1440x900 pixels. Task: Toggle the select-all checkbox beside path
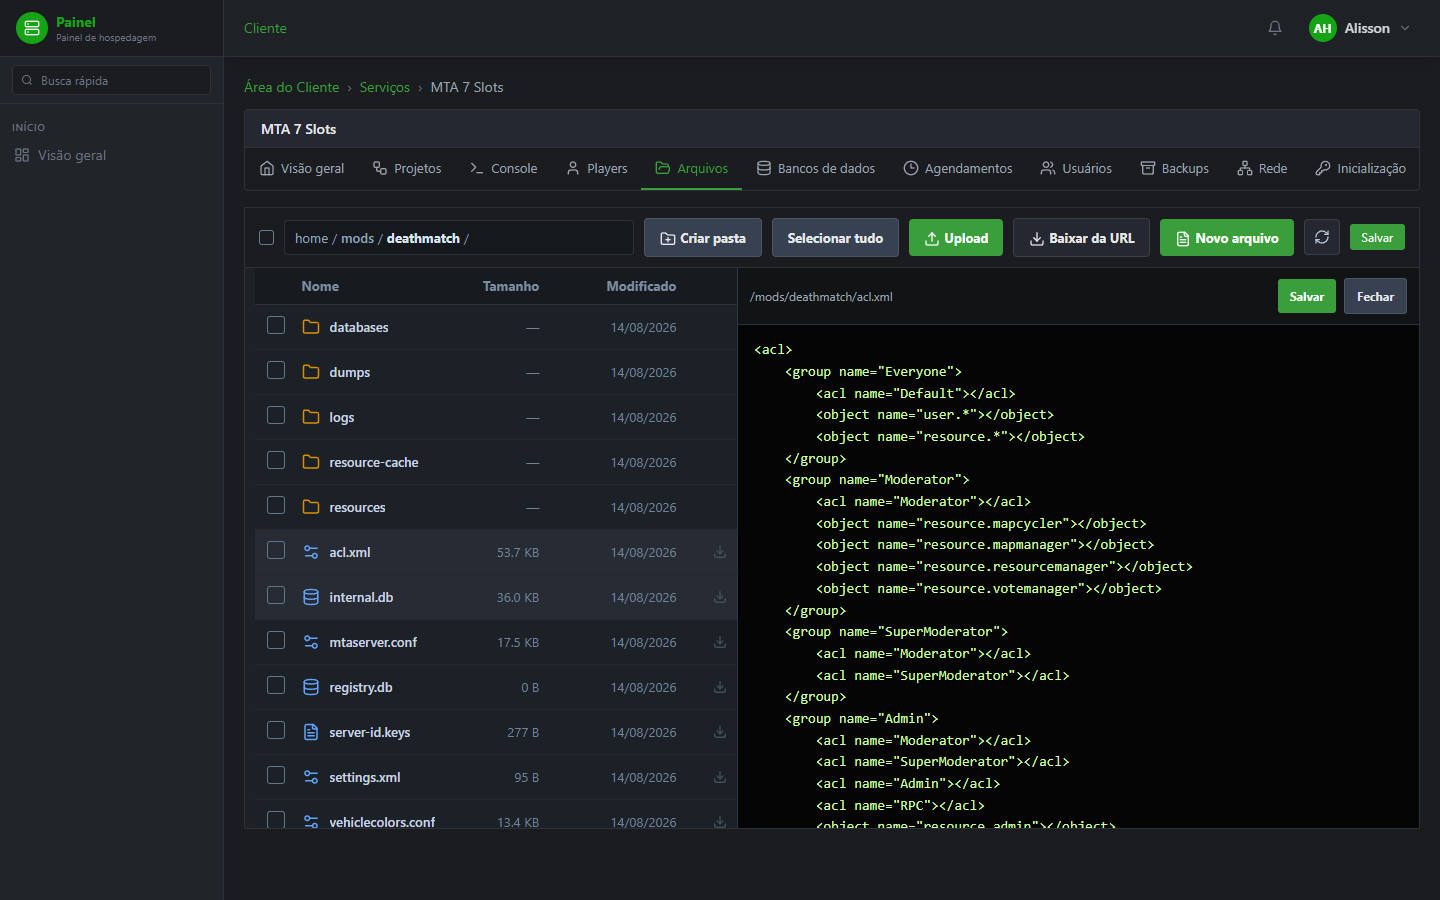tap(266, 237)
